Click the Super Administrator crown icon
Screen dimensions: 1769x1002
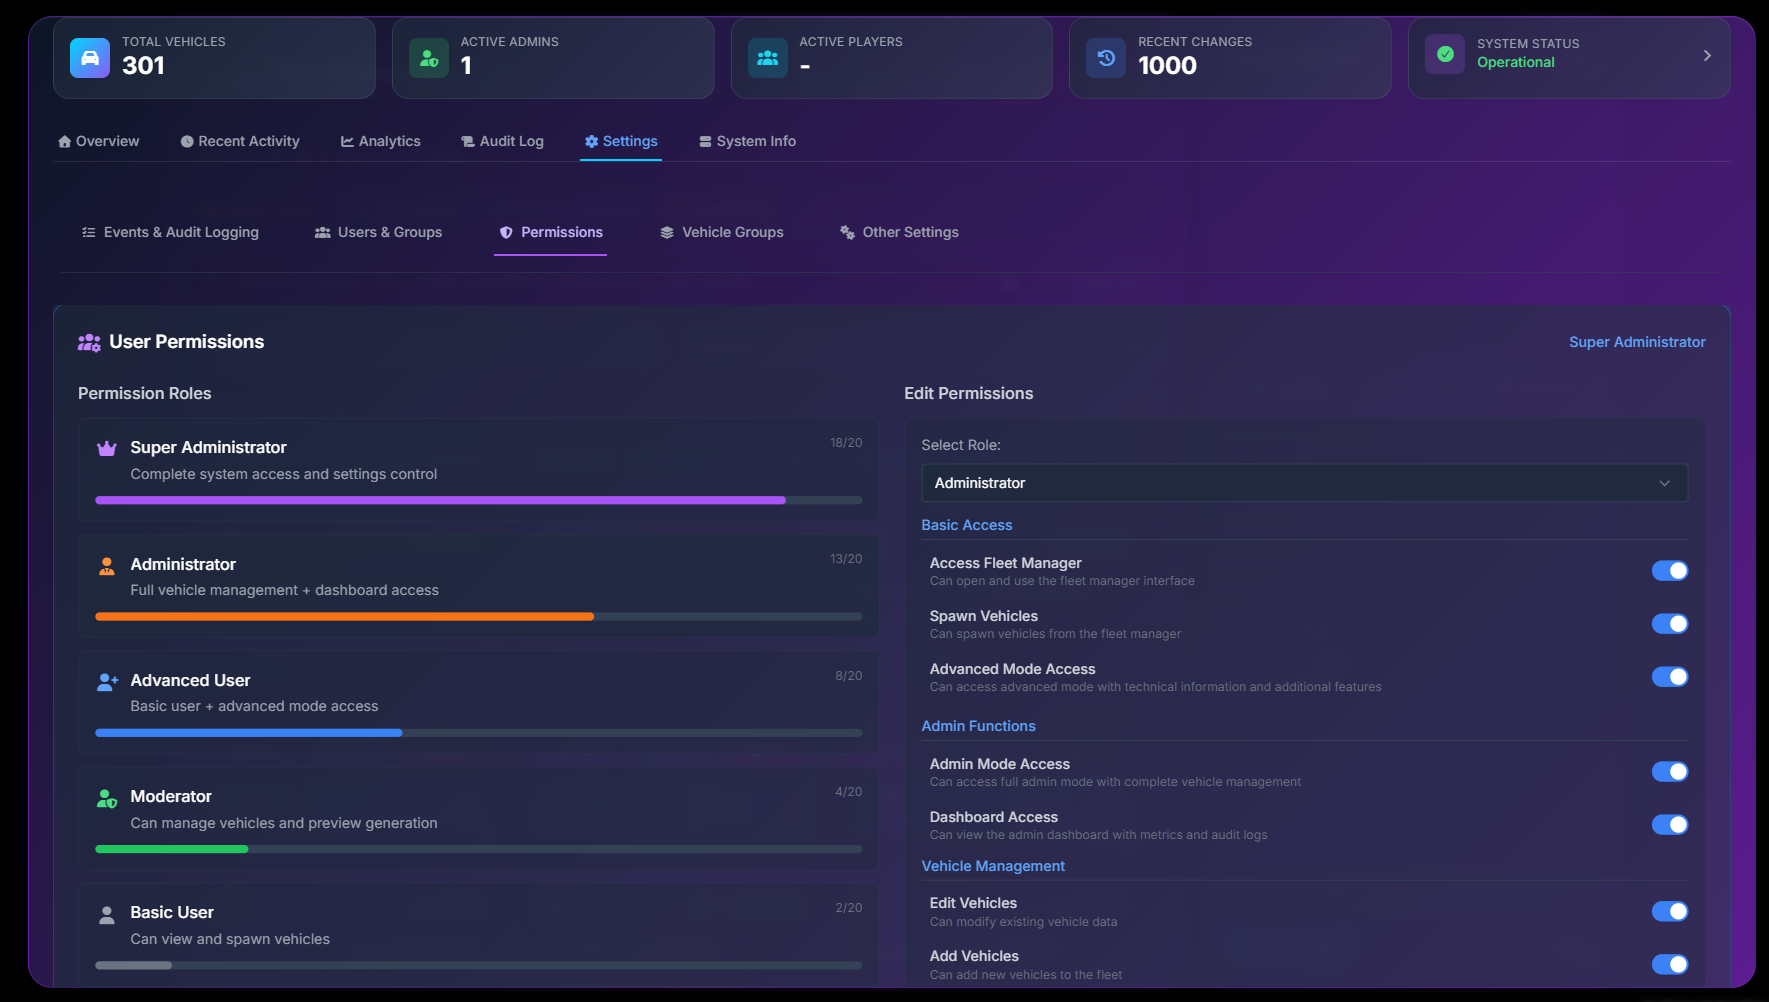pyautogui.click(x=107, y=448)
